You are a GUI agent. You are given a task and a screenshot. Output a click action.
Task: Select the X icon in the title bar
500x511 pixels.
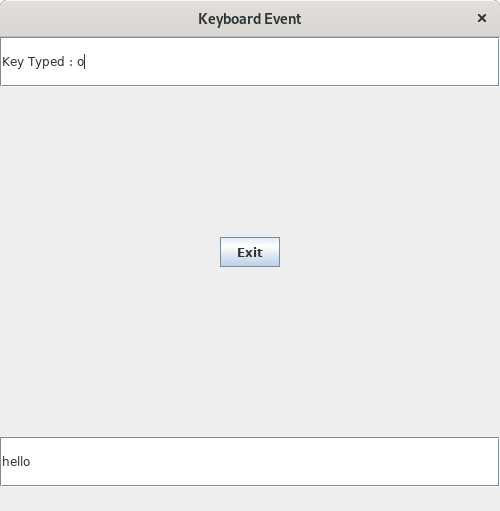[482, 18]
